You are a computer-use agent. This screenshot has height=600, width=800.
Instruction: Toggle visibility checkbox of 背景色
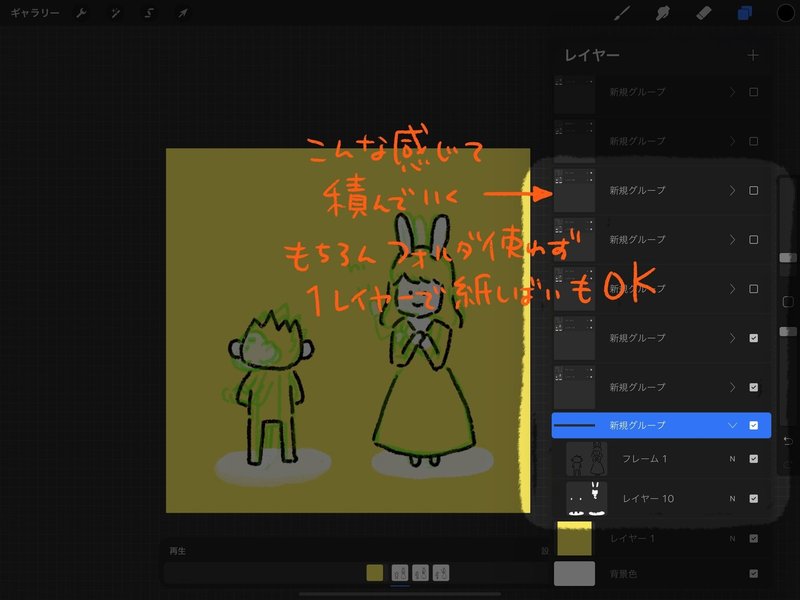click(x=754, y=574)
